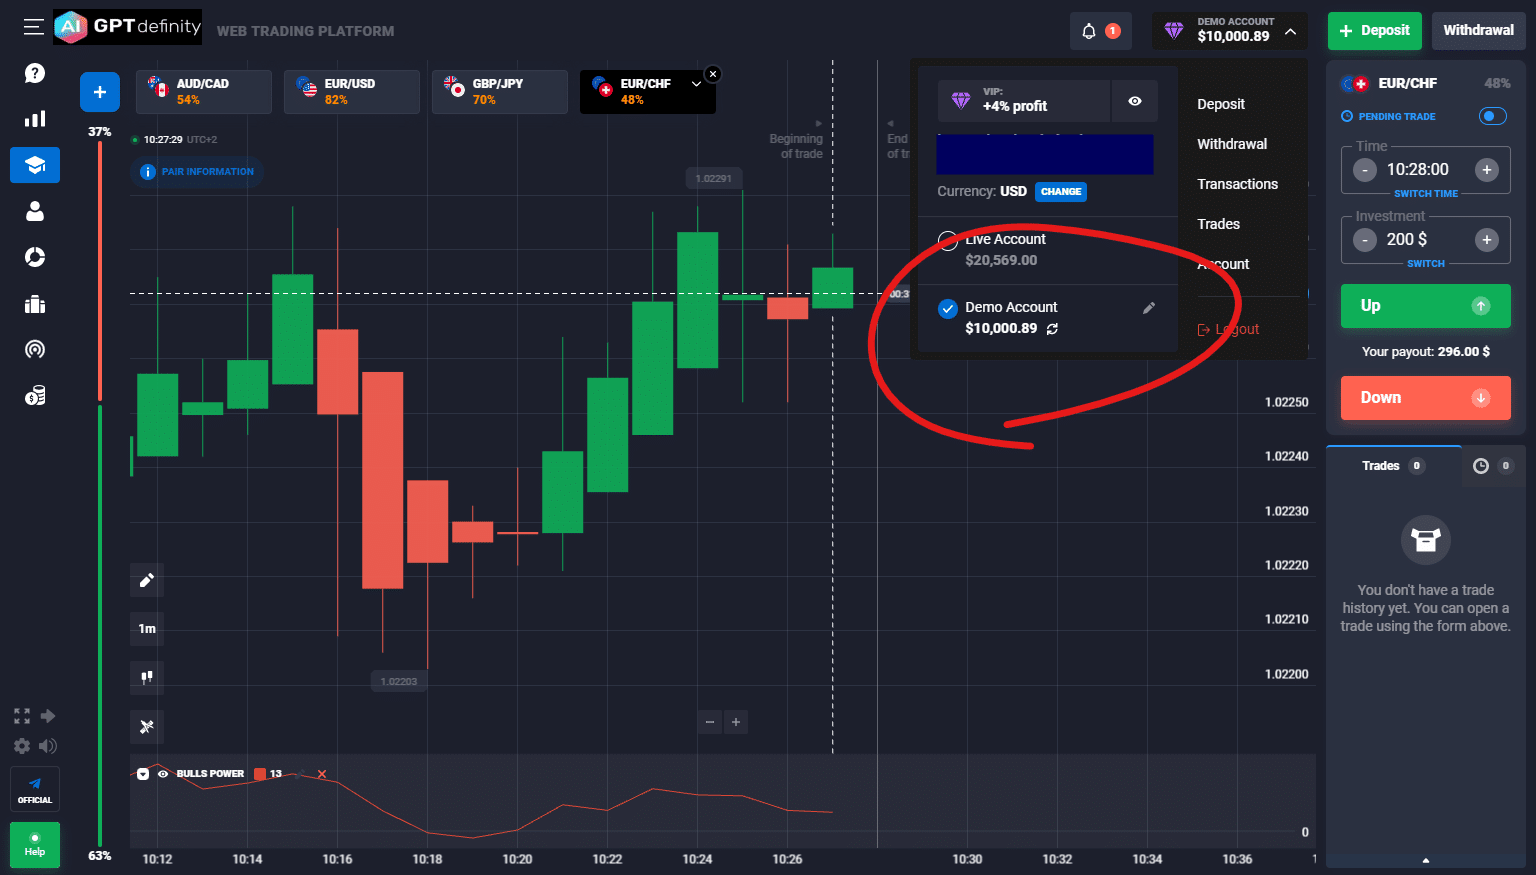Open Deposit in account menu
Screen dimensions: 1536x875
(1221, 104)
